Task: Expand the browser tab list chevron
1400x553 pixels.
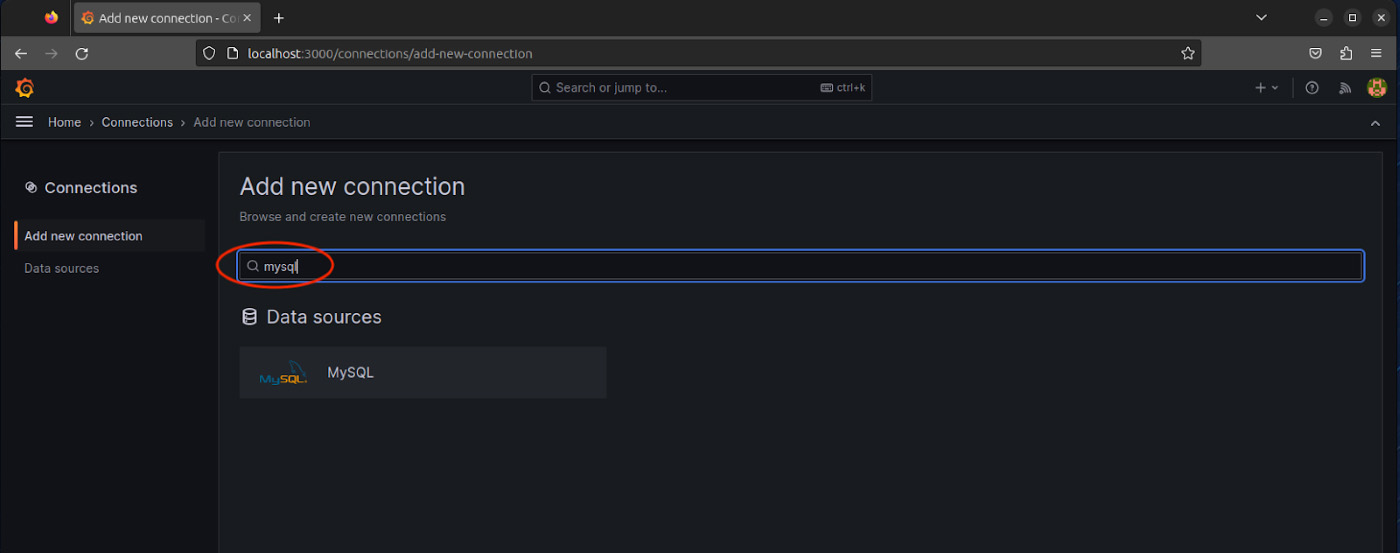Action: click(1261, 18)
